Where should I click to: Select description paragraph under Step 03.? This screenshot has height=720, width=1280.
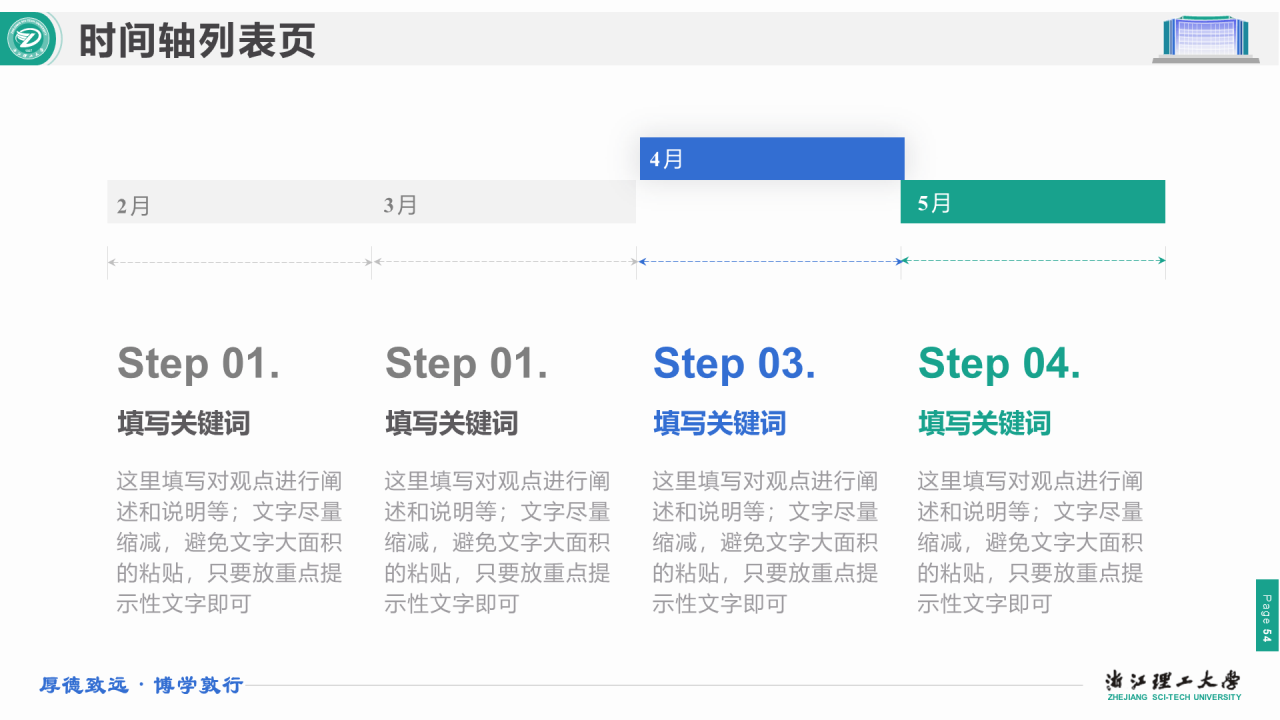766,542
